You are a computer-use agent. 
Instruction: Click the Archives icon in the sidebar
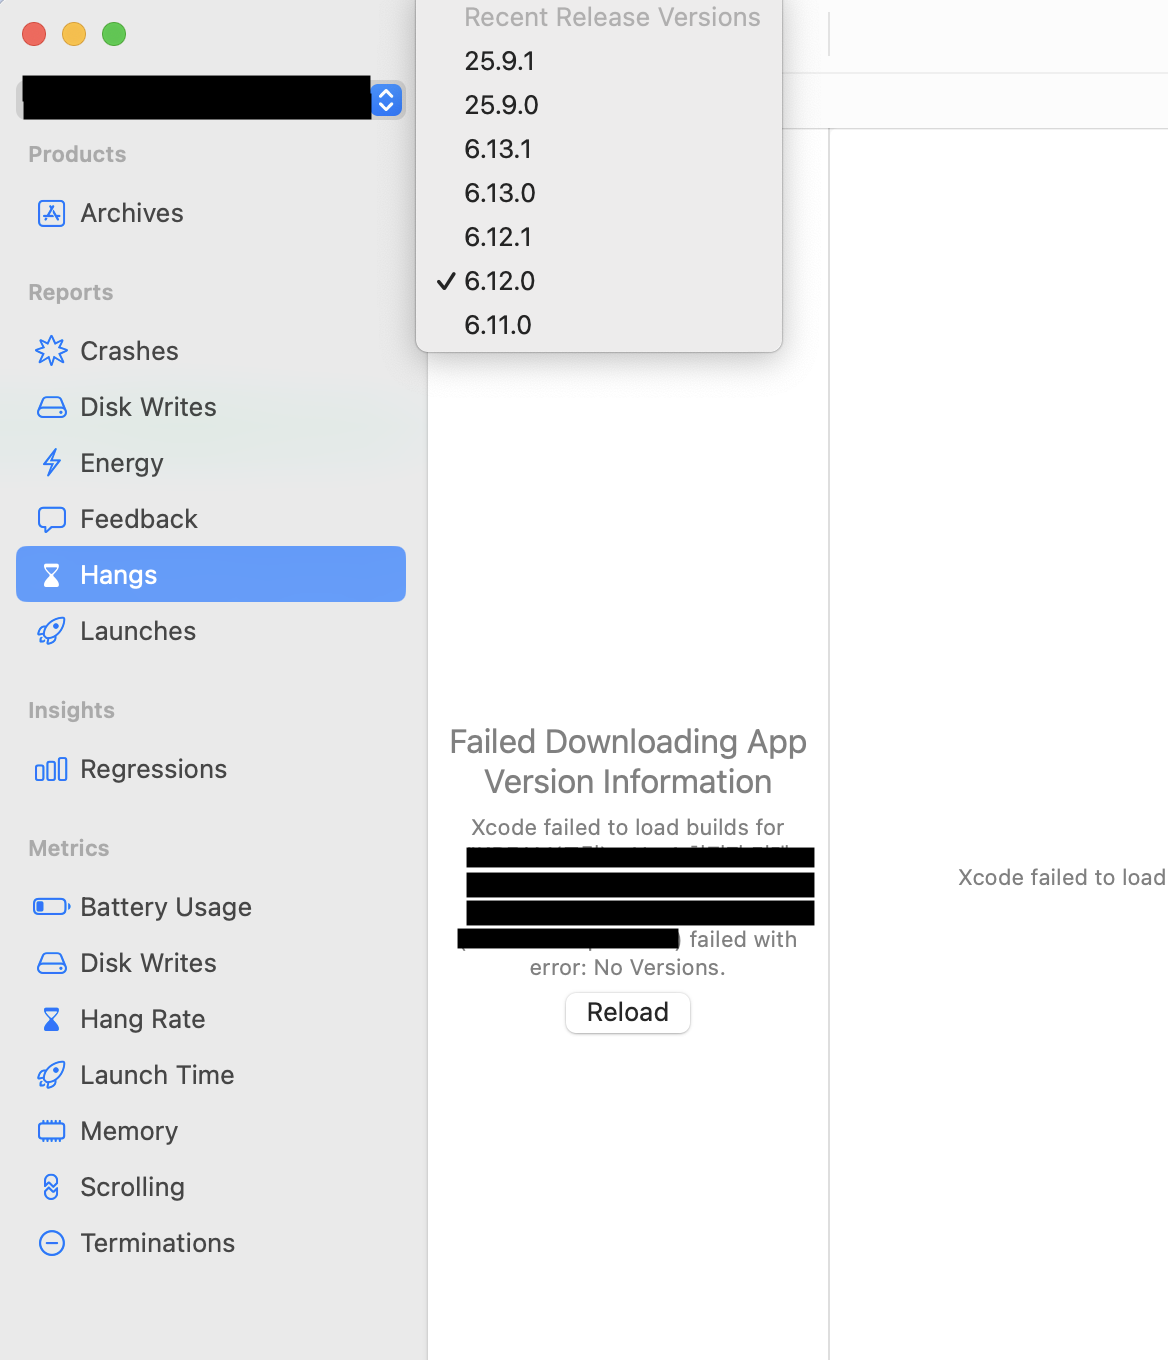pyautogui.click(x=51, y=213)
